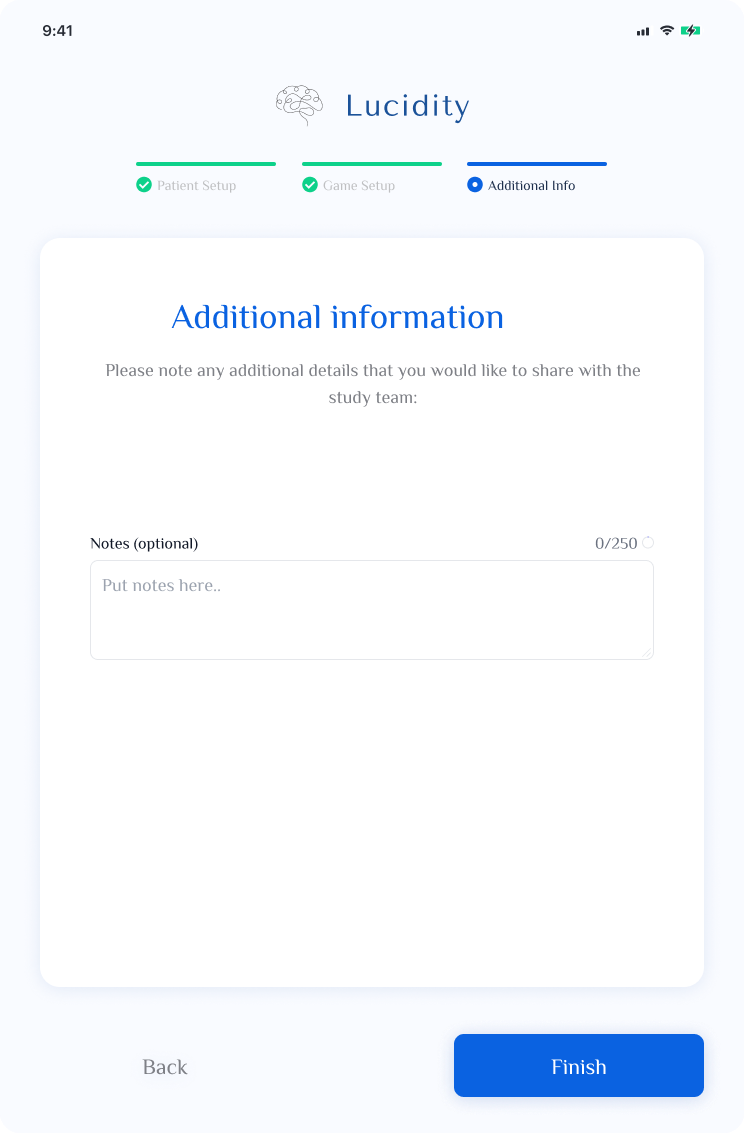Viewport: 744px width, 1133px height.
Task: Click the textarea resize handle corner
Action: click(x=646, y=652)
